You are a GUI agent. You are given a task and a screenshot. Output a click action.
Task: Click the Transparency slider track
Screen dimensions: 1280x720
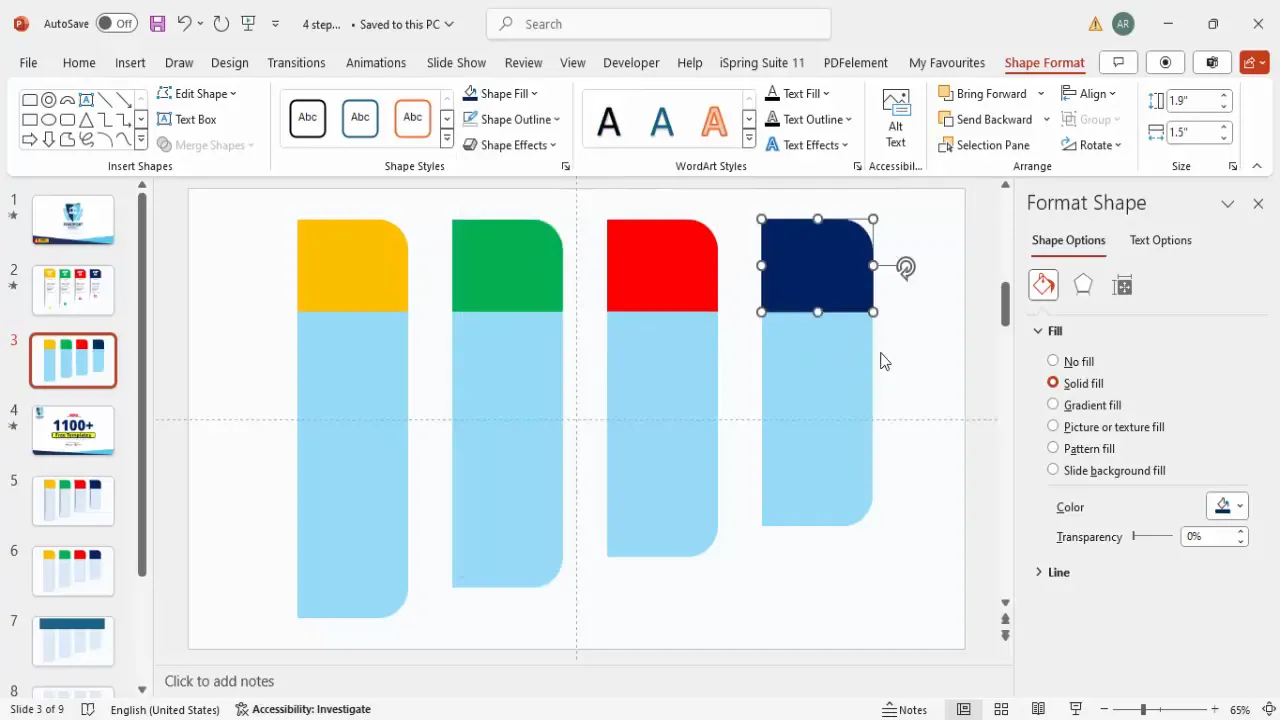pos(1152,536)
